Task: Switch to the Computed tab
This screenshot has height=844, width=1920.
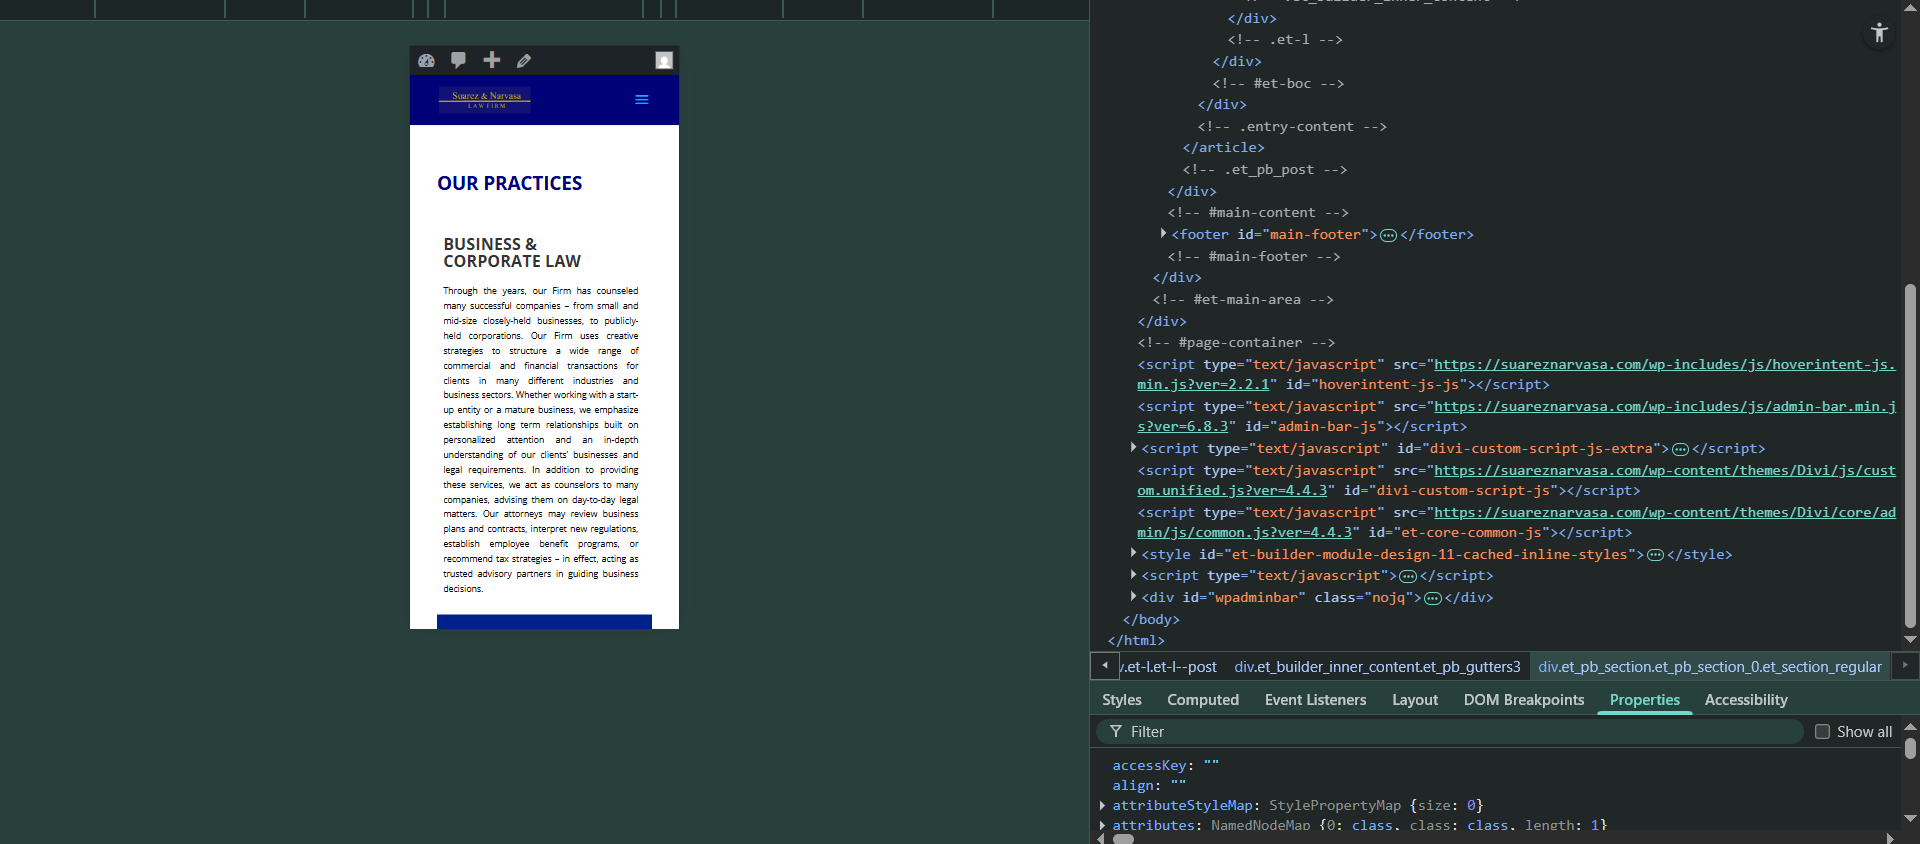Action: (1202, 700)
